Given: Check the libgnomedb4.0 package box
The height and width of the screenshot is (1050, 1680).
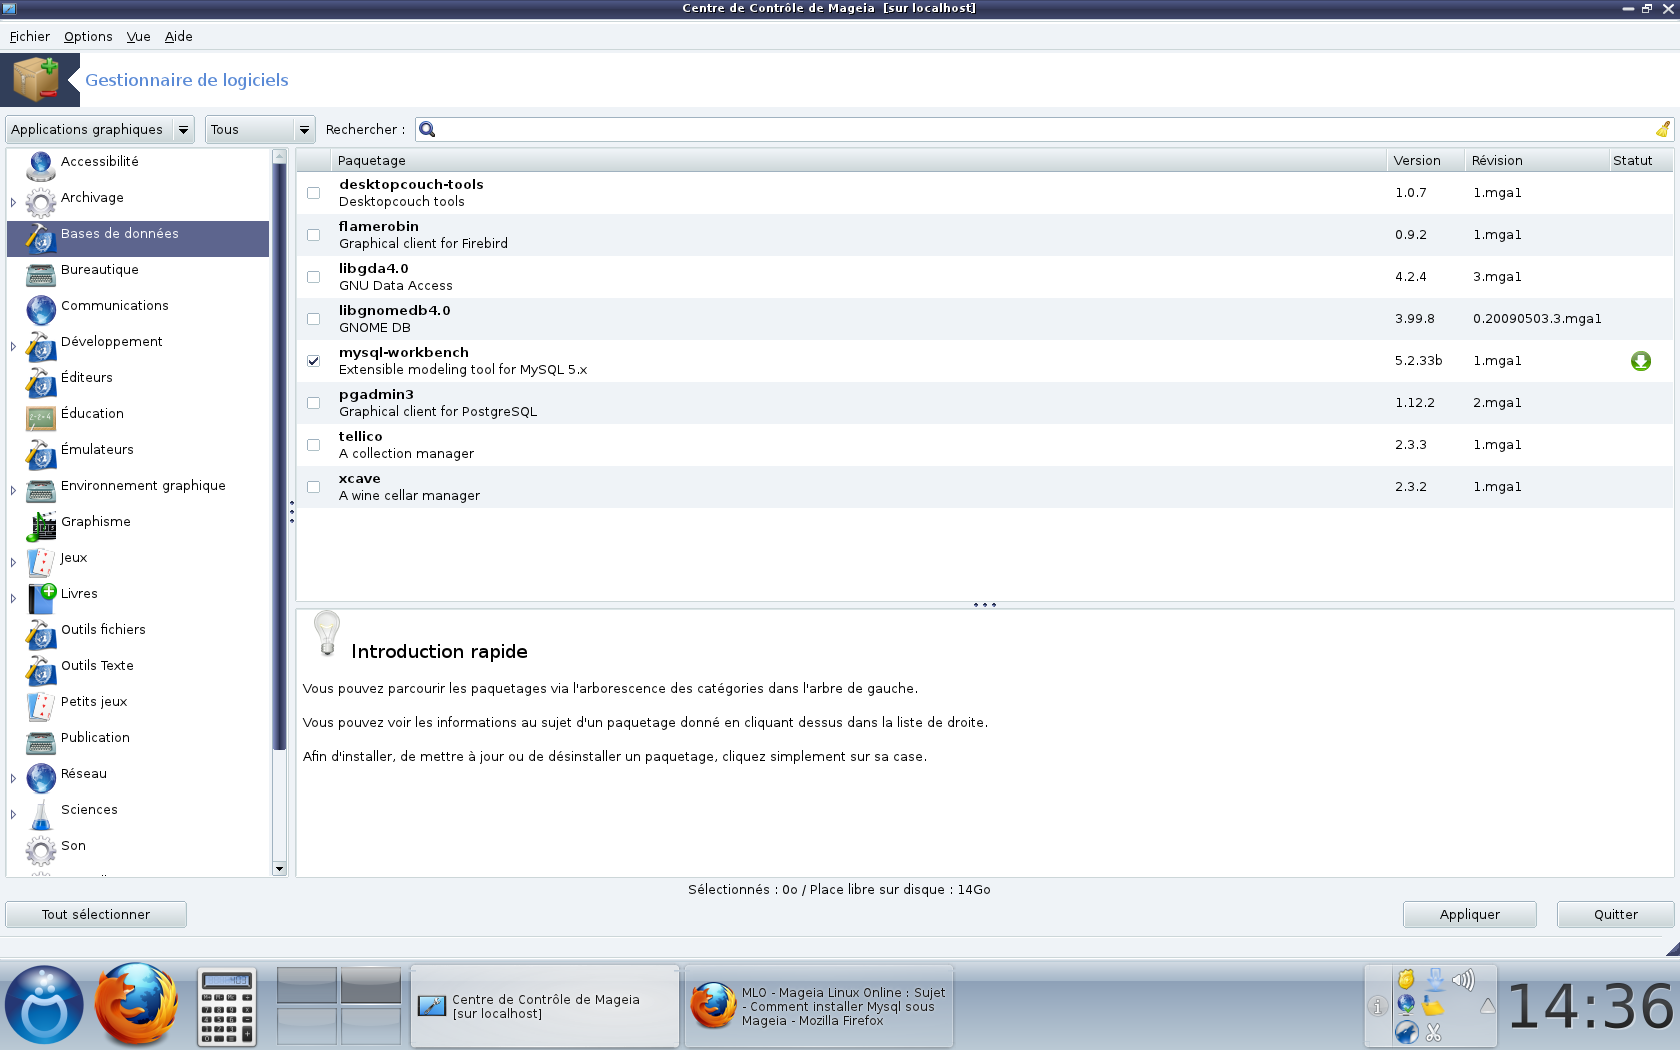Looking at the screenshot, I should (x=314, y=319).
